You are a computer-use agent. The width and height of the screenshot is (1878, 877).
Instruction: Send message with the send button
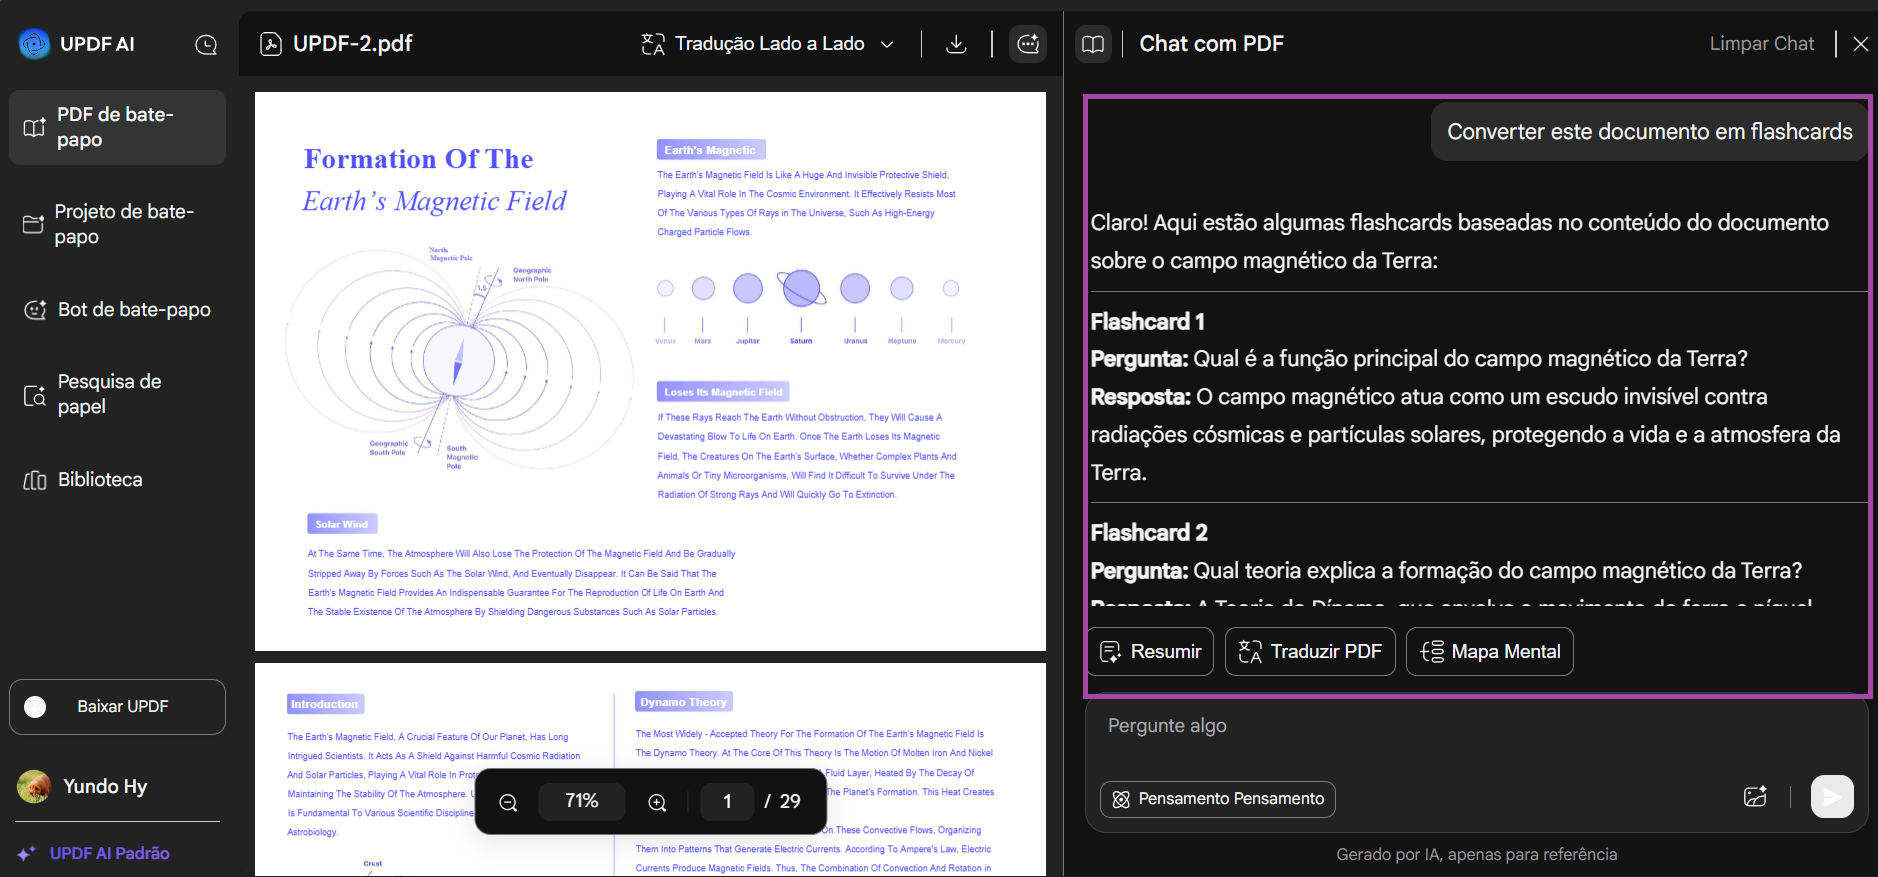[1832, 797]
